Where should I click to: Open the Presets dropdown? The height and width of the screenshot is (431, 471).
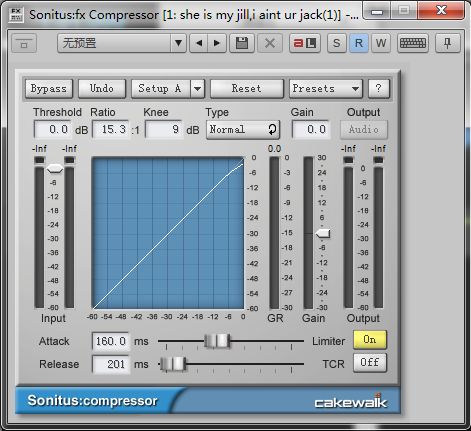326,89
